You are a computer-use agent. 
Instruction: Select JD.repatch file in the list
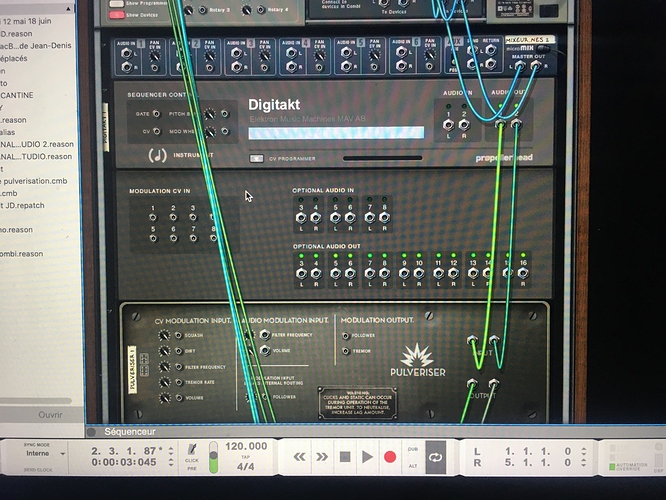point(23,205)
